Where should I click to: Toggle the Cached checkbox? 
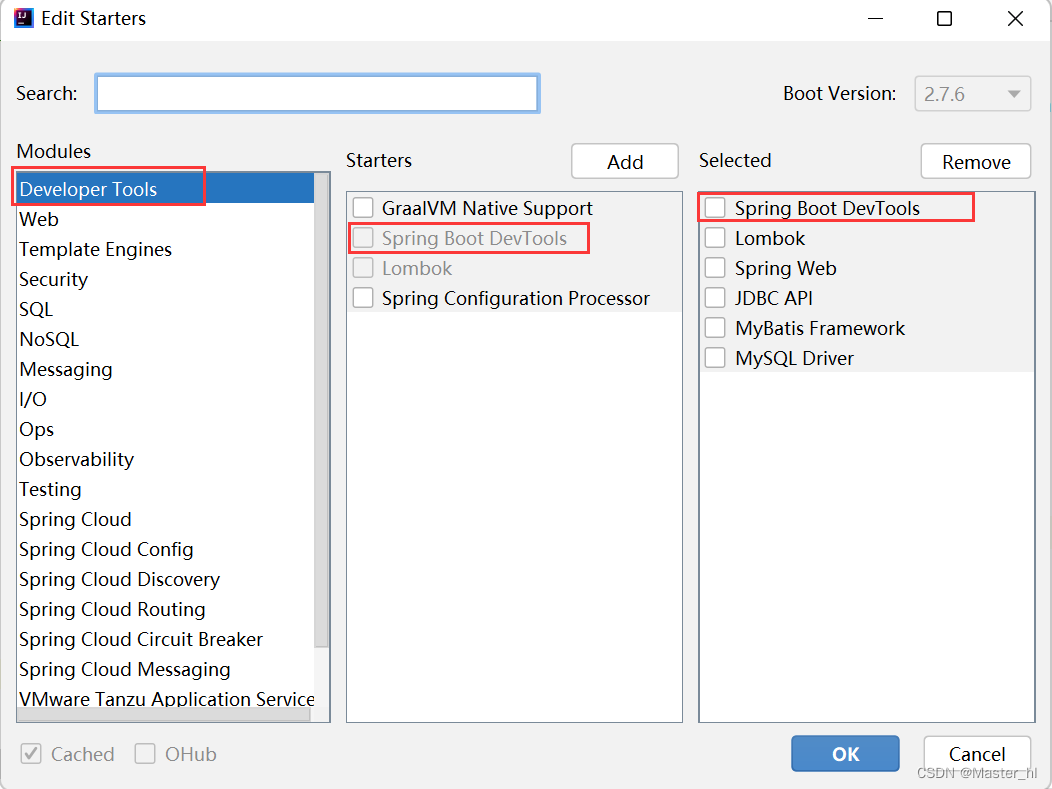(31, 754)
